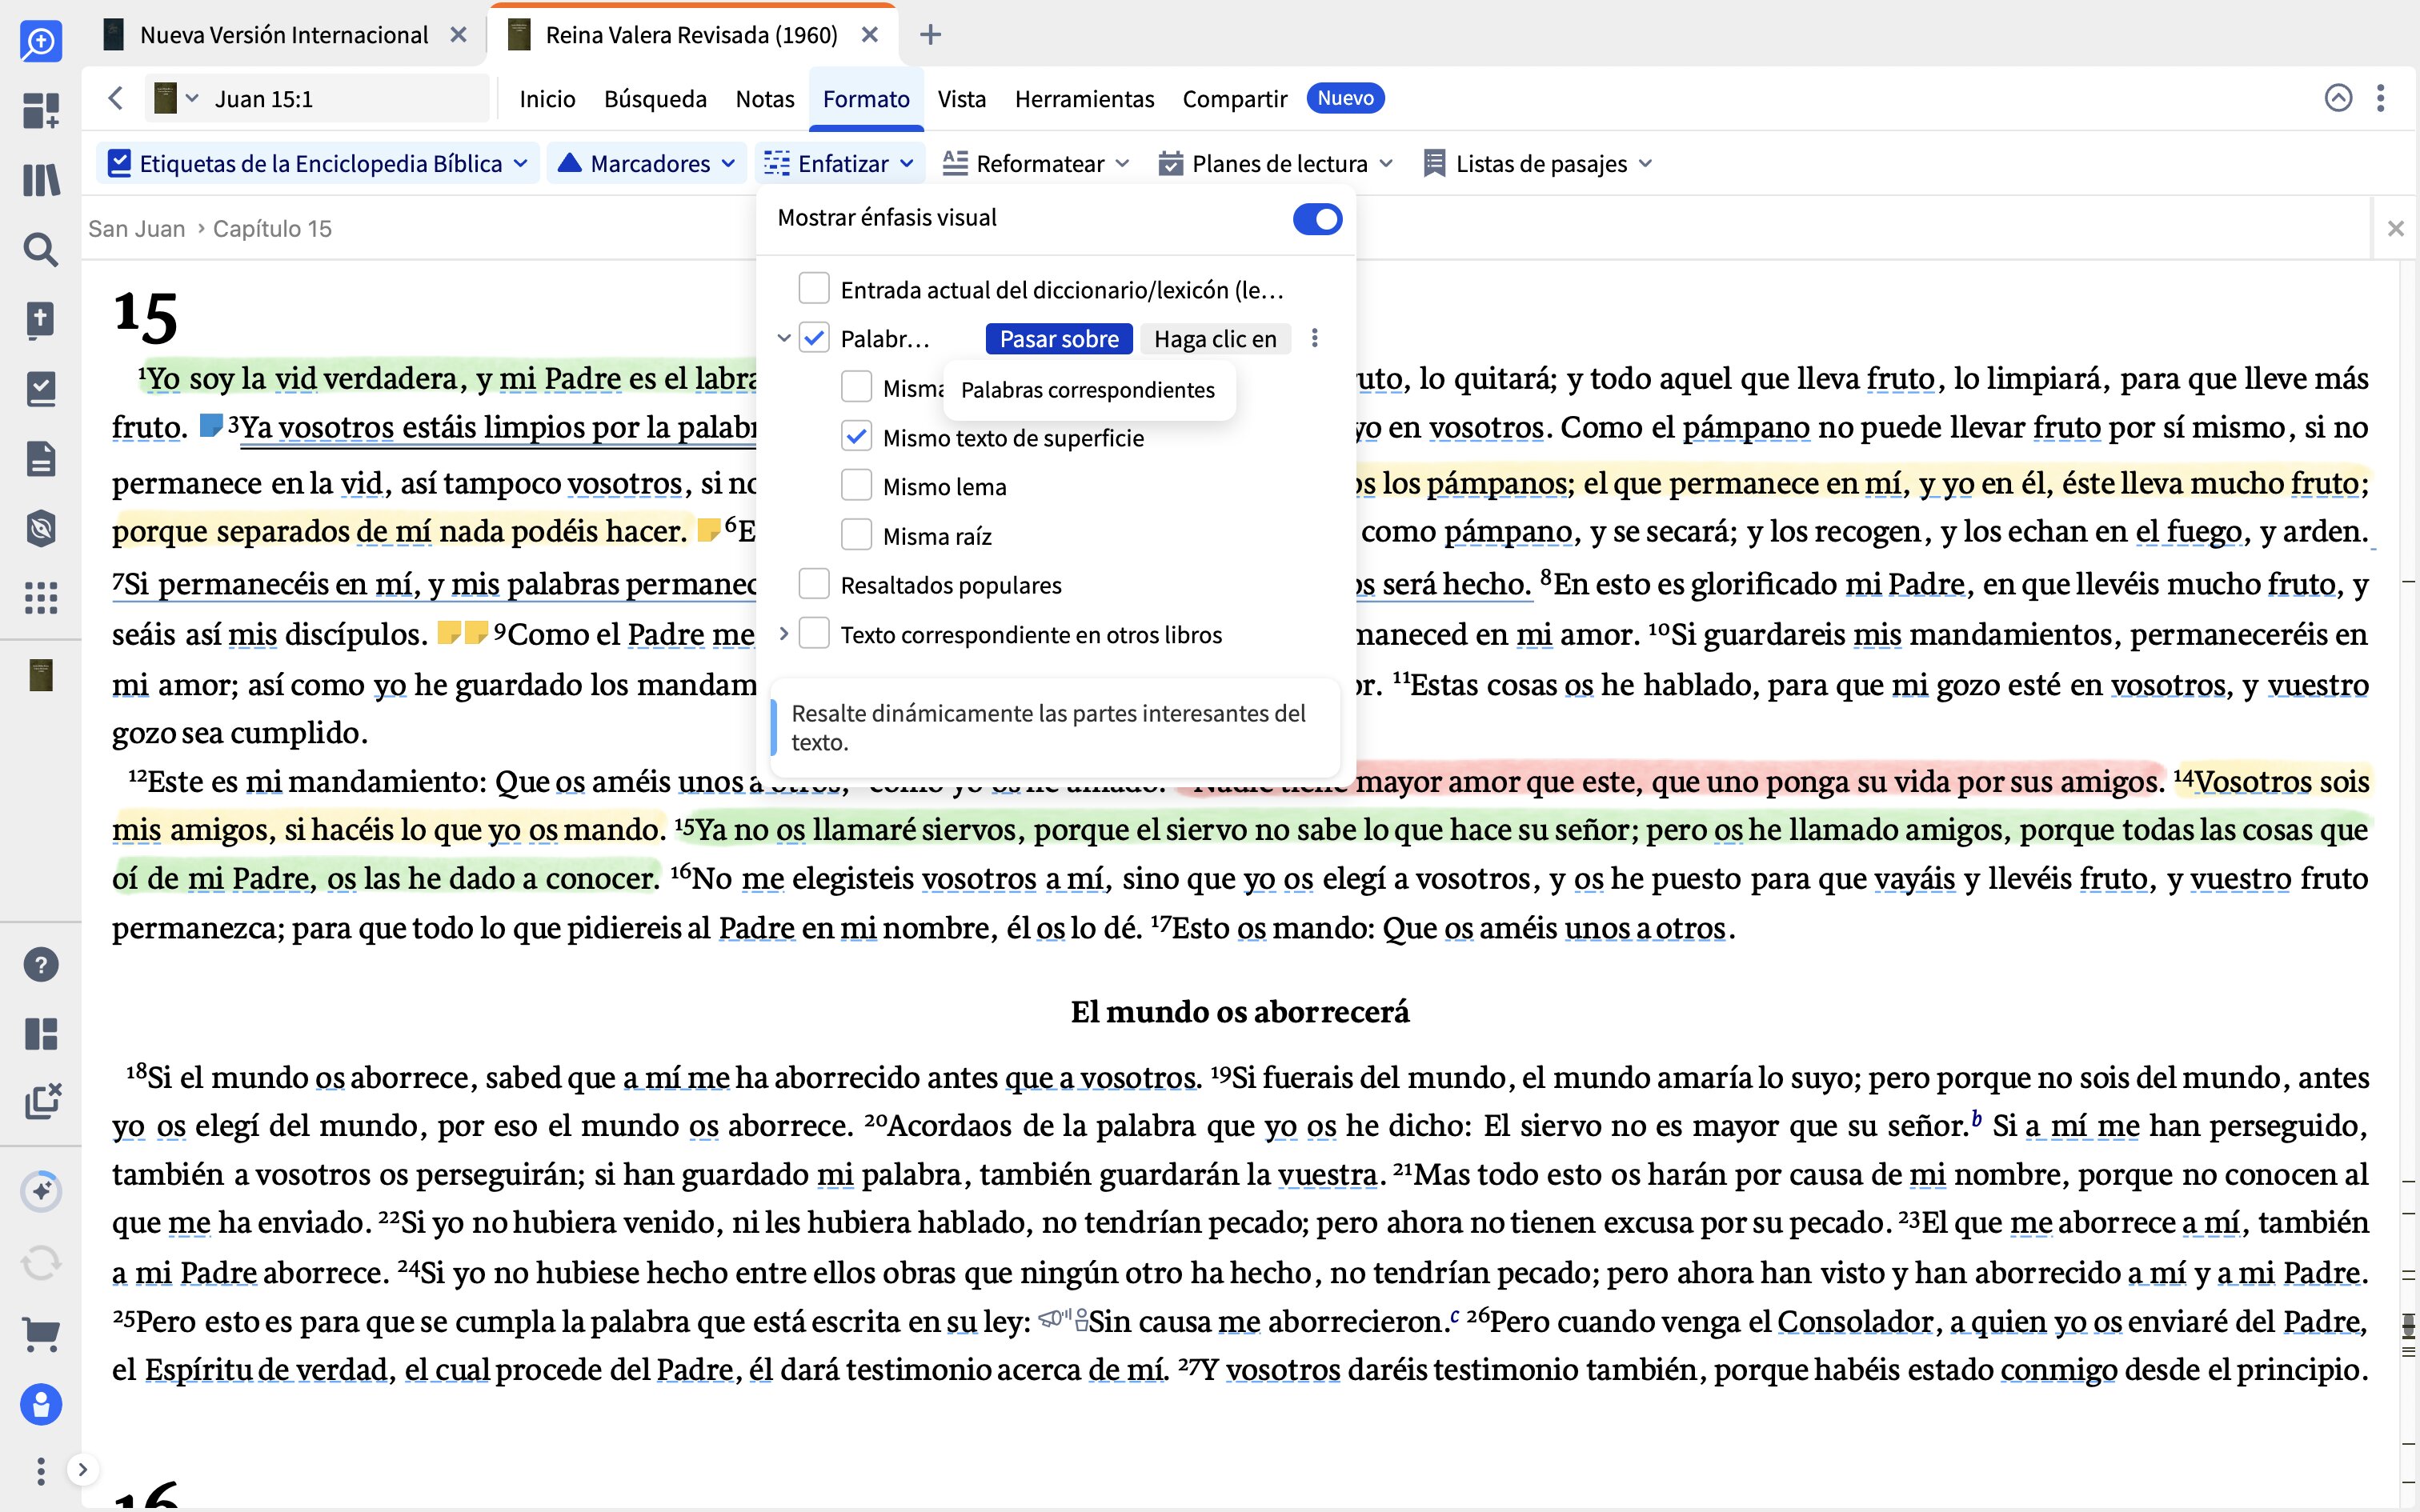
Task: Open the Bible version picker chevron
Action: pyautogui.click(x=192, y=98)
